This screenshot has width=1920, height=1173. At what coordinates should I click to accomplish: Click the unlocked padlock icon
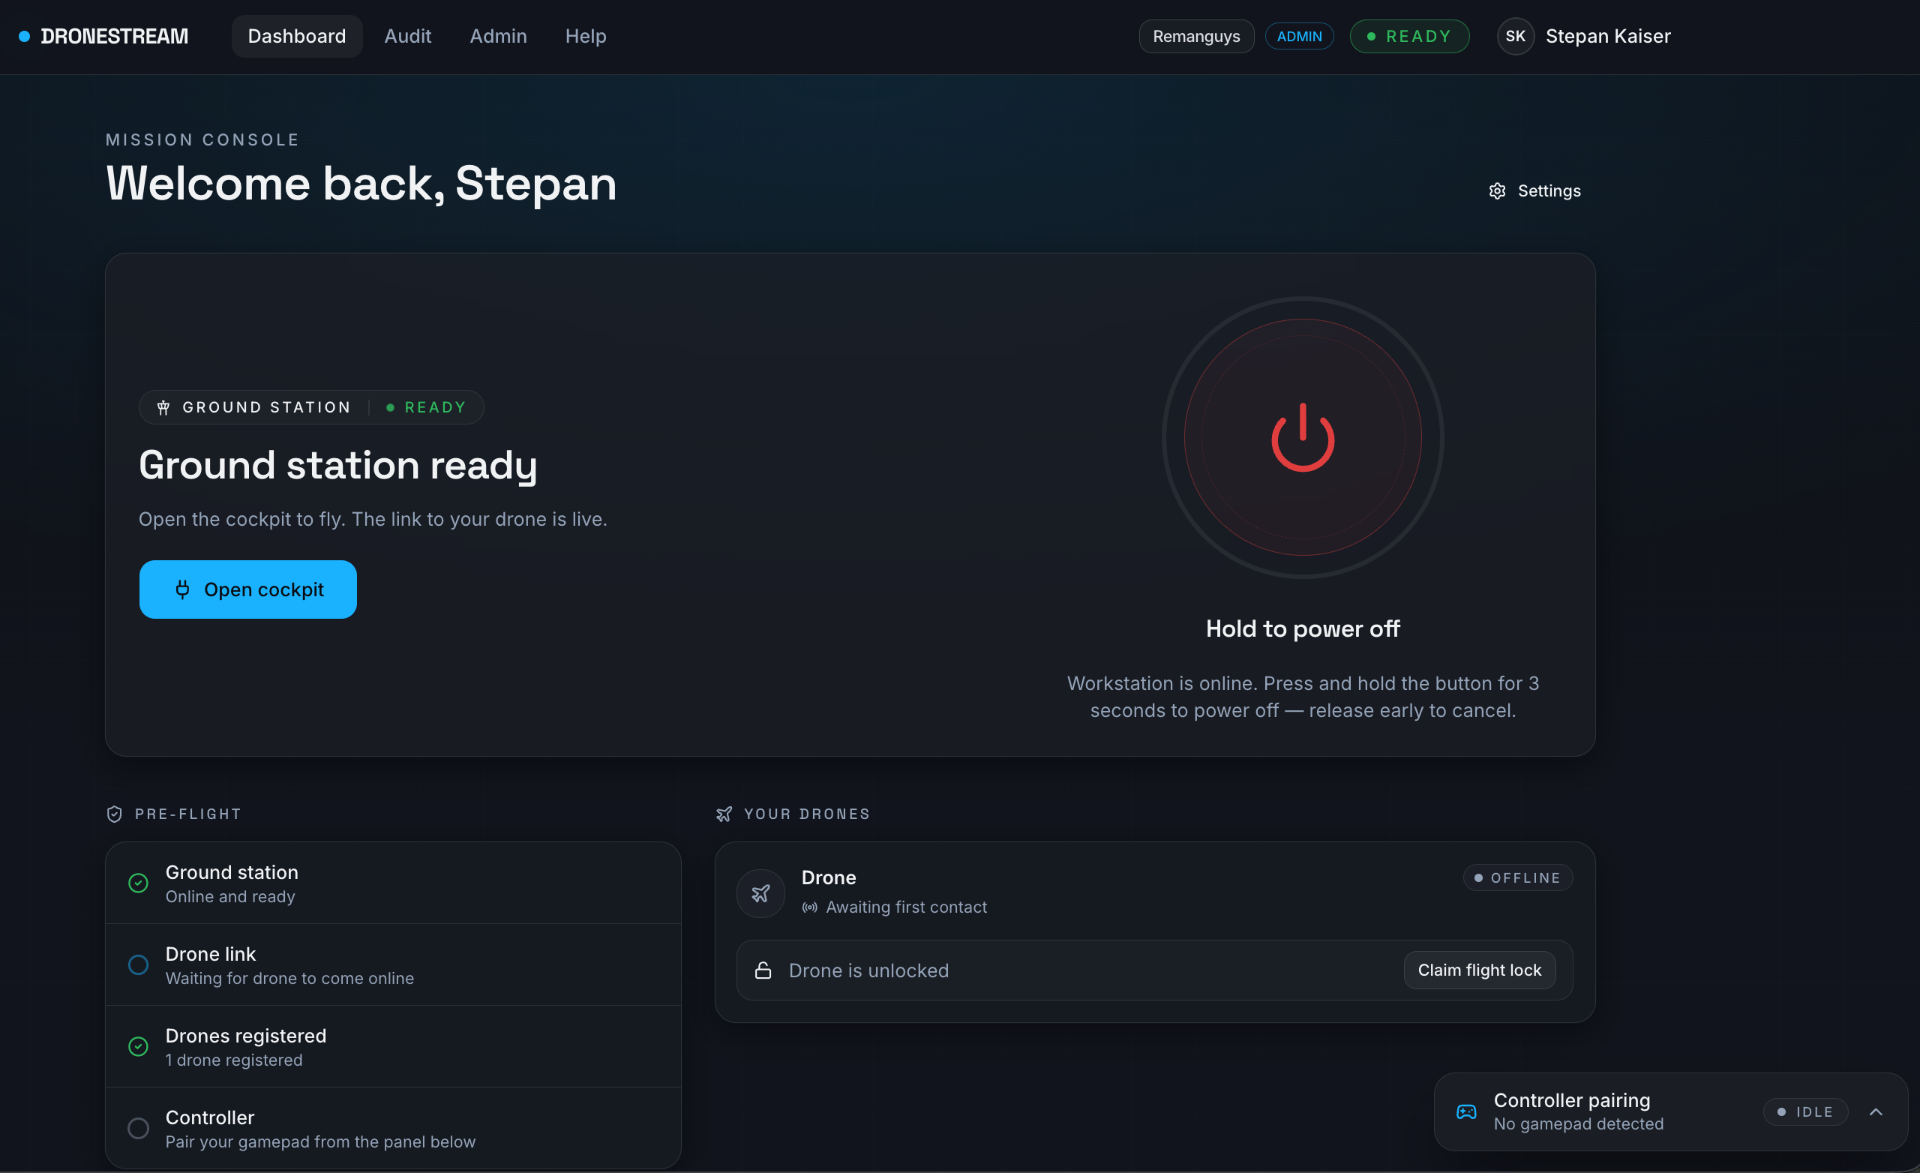(763, 970)
